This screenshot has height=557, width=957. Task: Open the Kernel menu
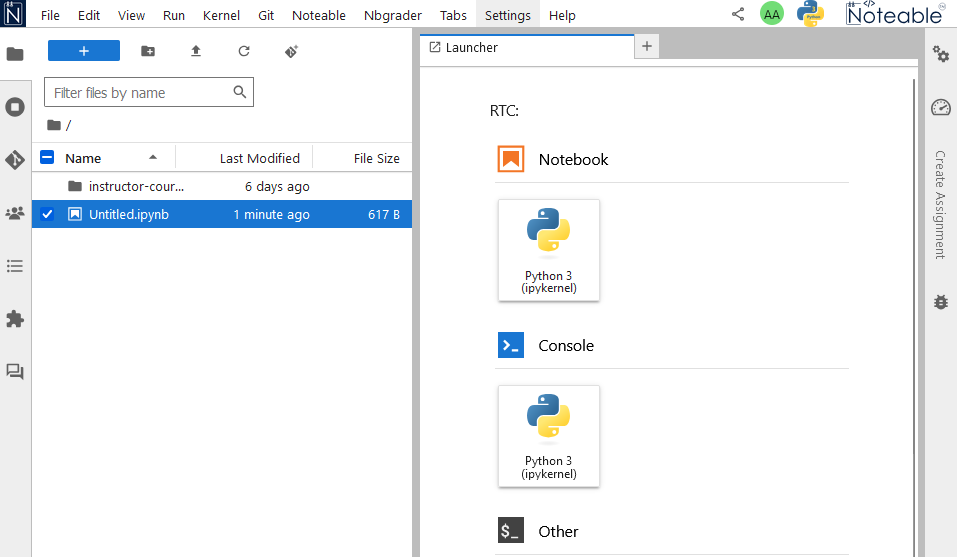pos(221,16)
